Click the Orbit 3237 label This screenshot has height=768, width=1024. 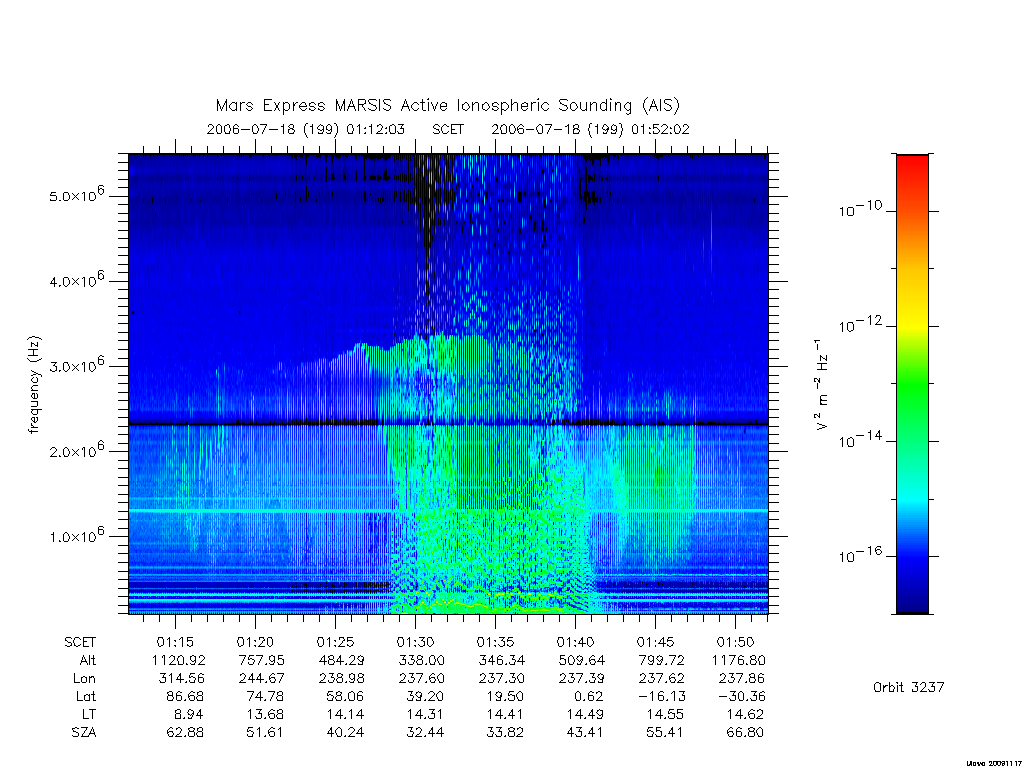point(908,687)
